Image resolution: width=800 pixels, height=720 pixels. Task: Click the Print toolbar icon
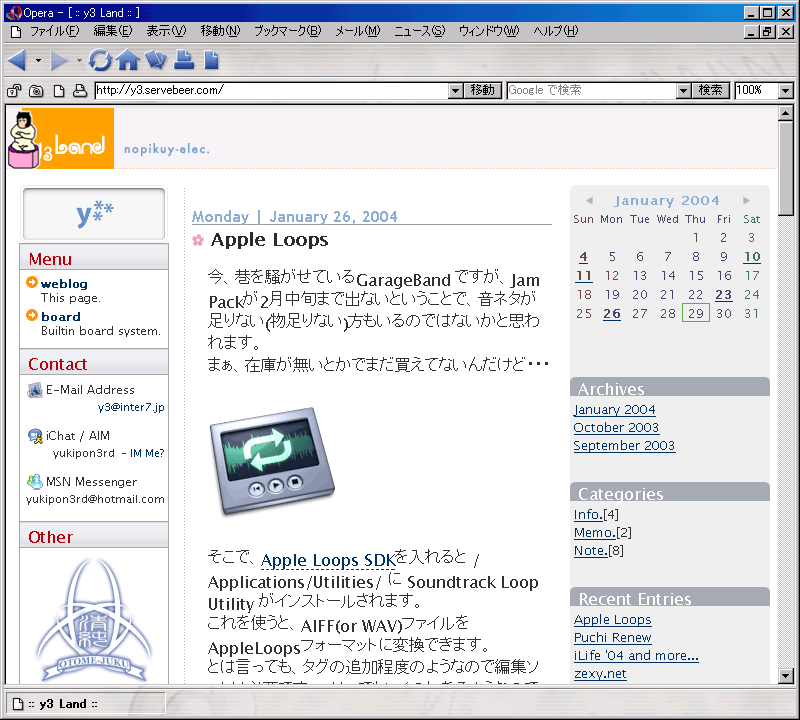tap(184, 60)
